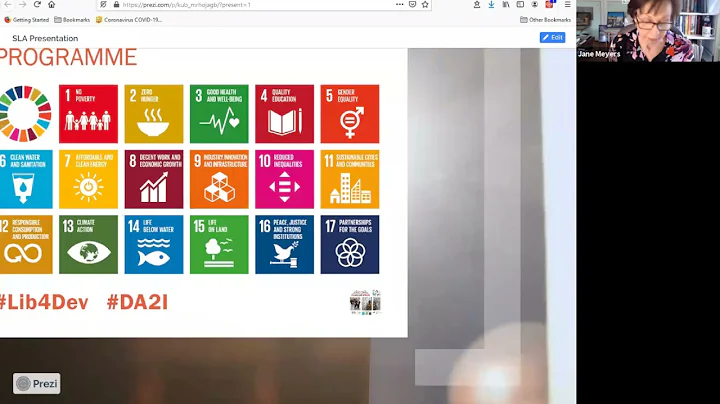
Task: Select the 2 Zero Hunger tile
Action: pos(154,114)
